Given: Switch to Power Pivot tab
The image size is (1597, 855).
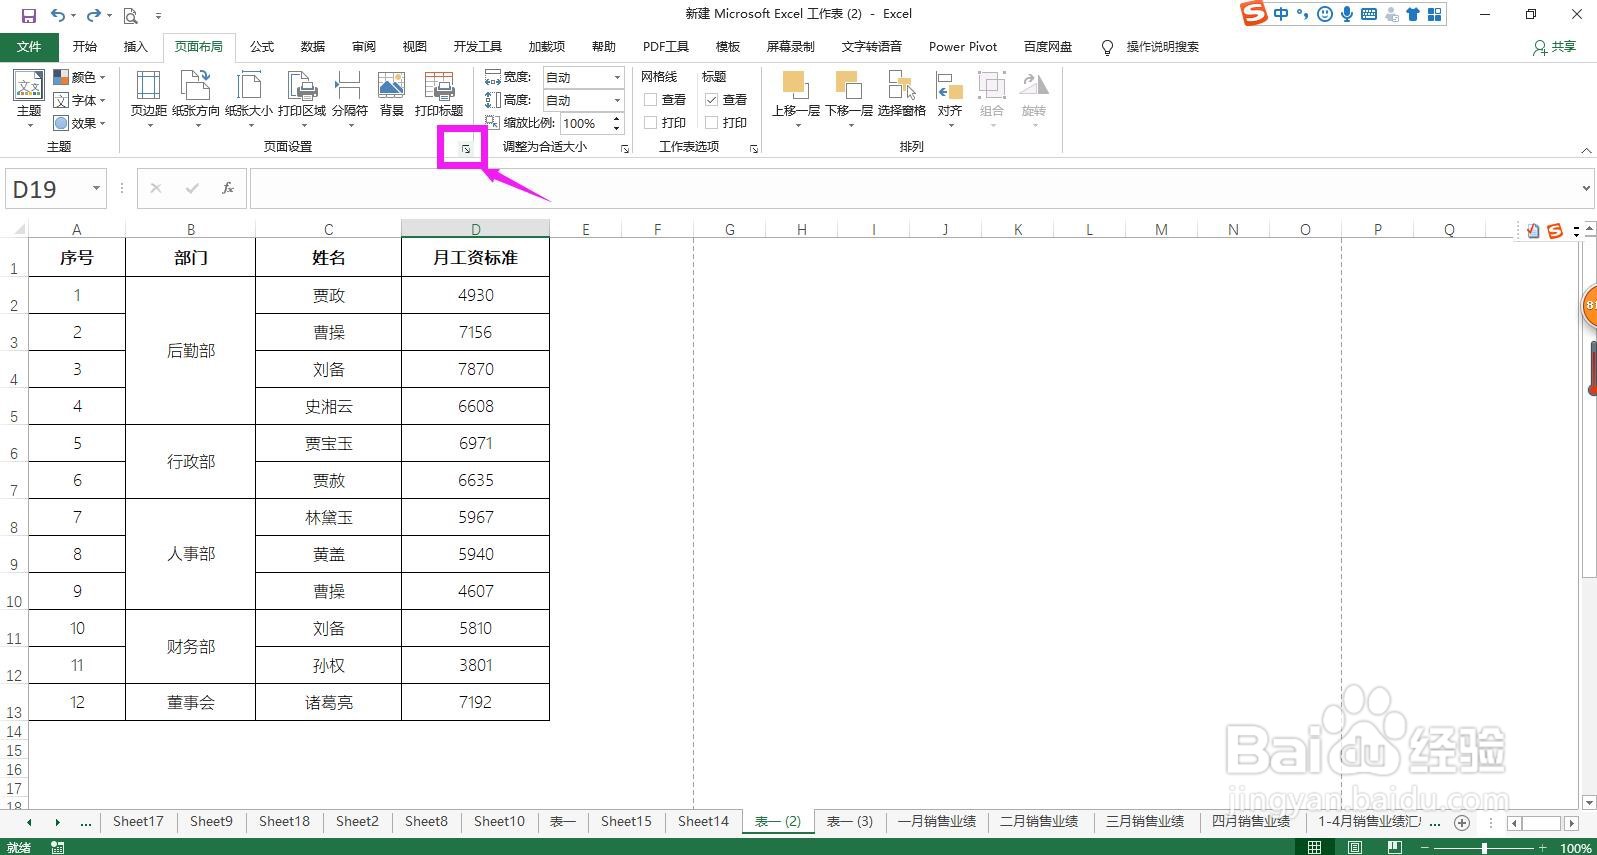Looking at the screenshot, I should coord(963,47).
